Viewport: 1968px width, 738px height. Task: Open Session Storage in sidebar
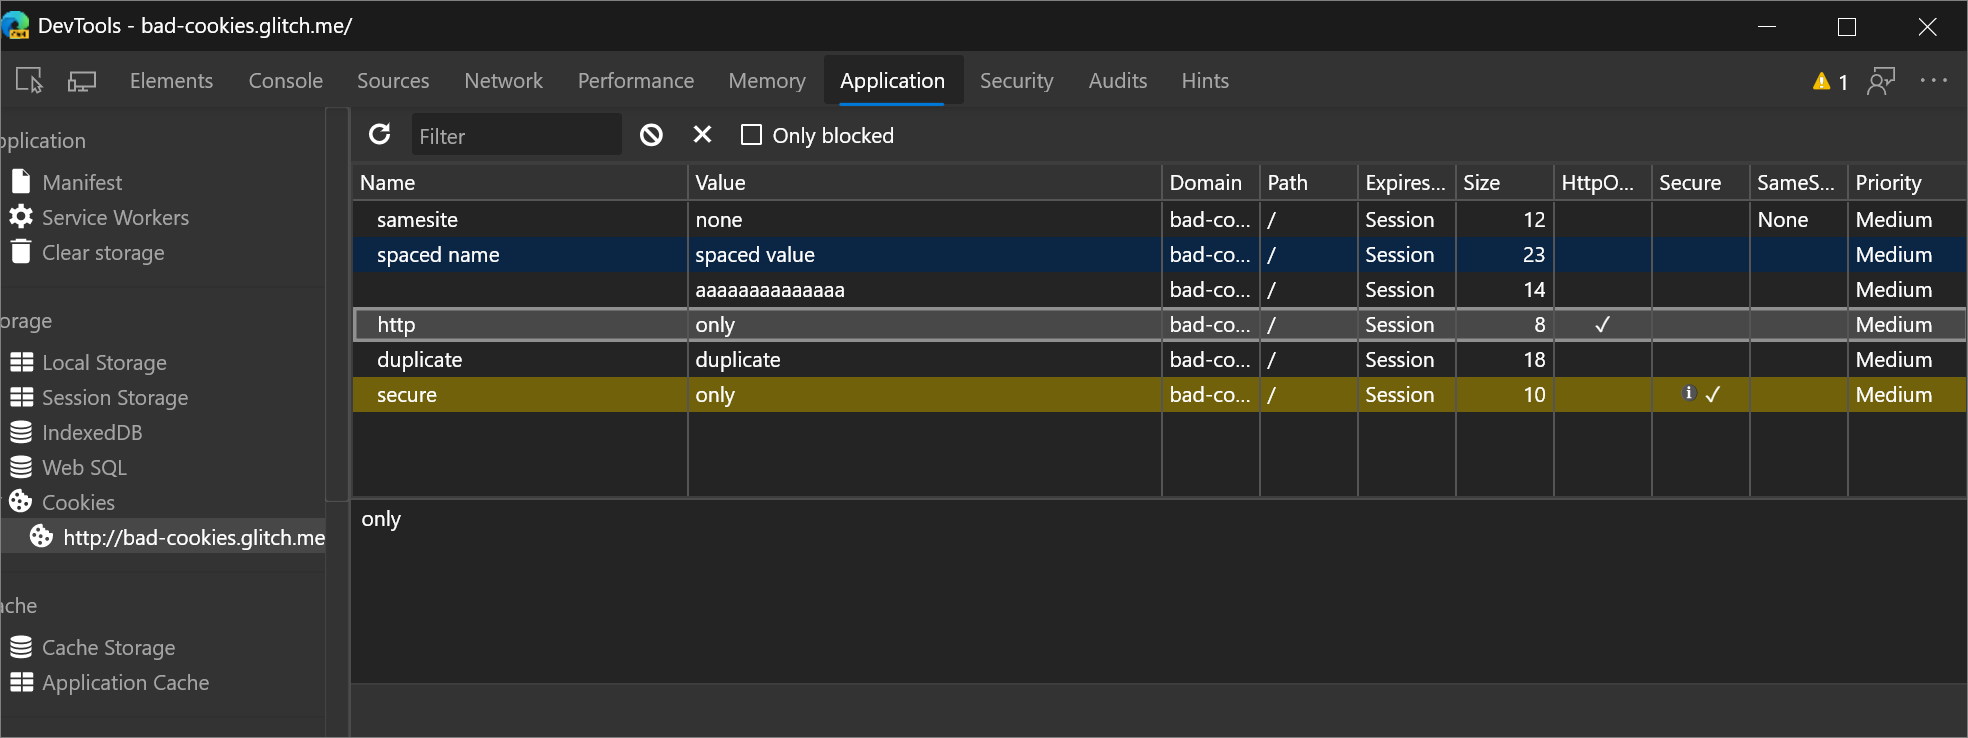pos(115,397)
